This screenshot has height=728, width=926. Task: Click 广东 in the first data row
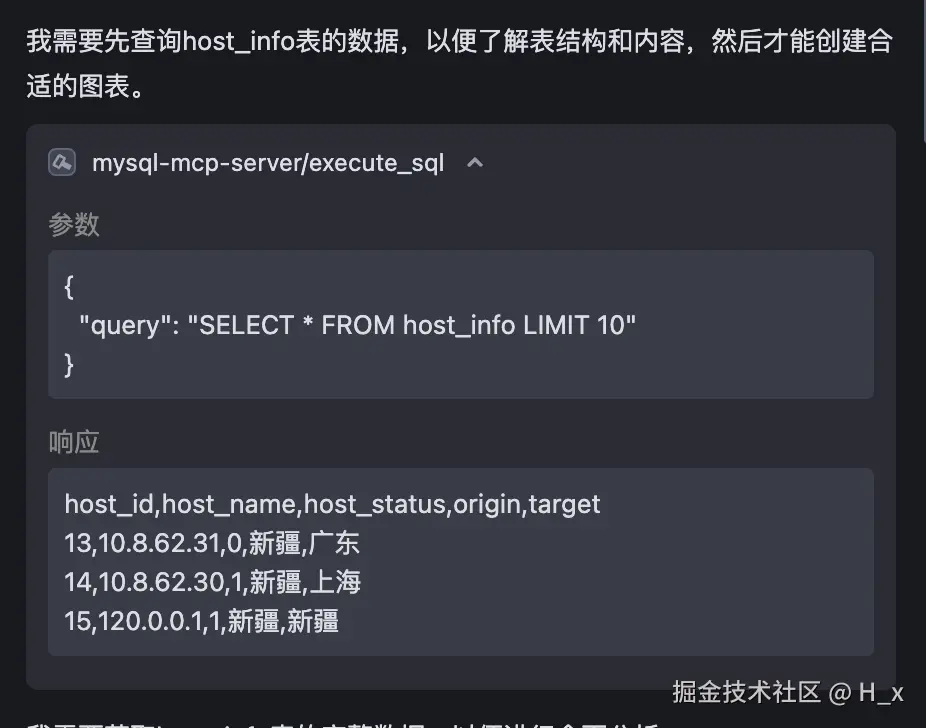334,543
